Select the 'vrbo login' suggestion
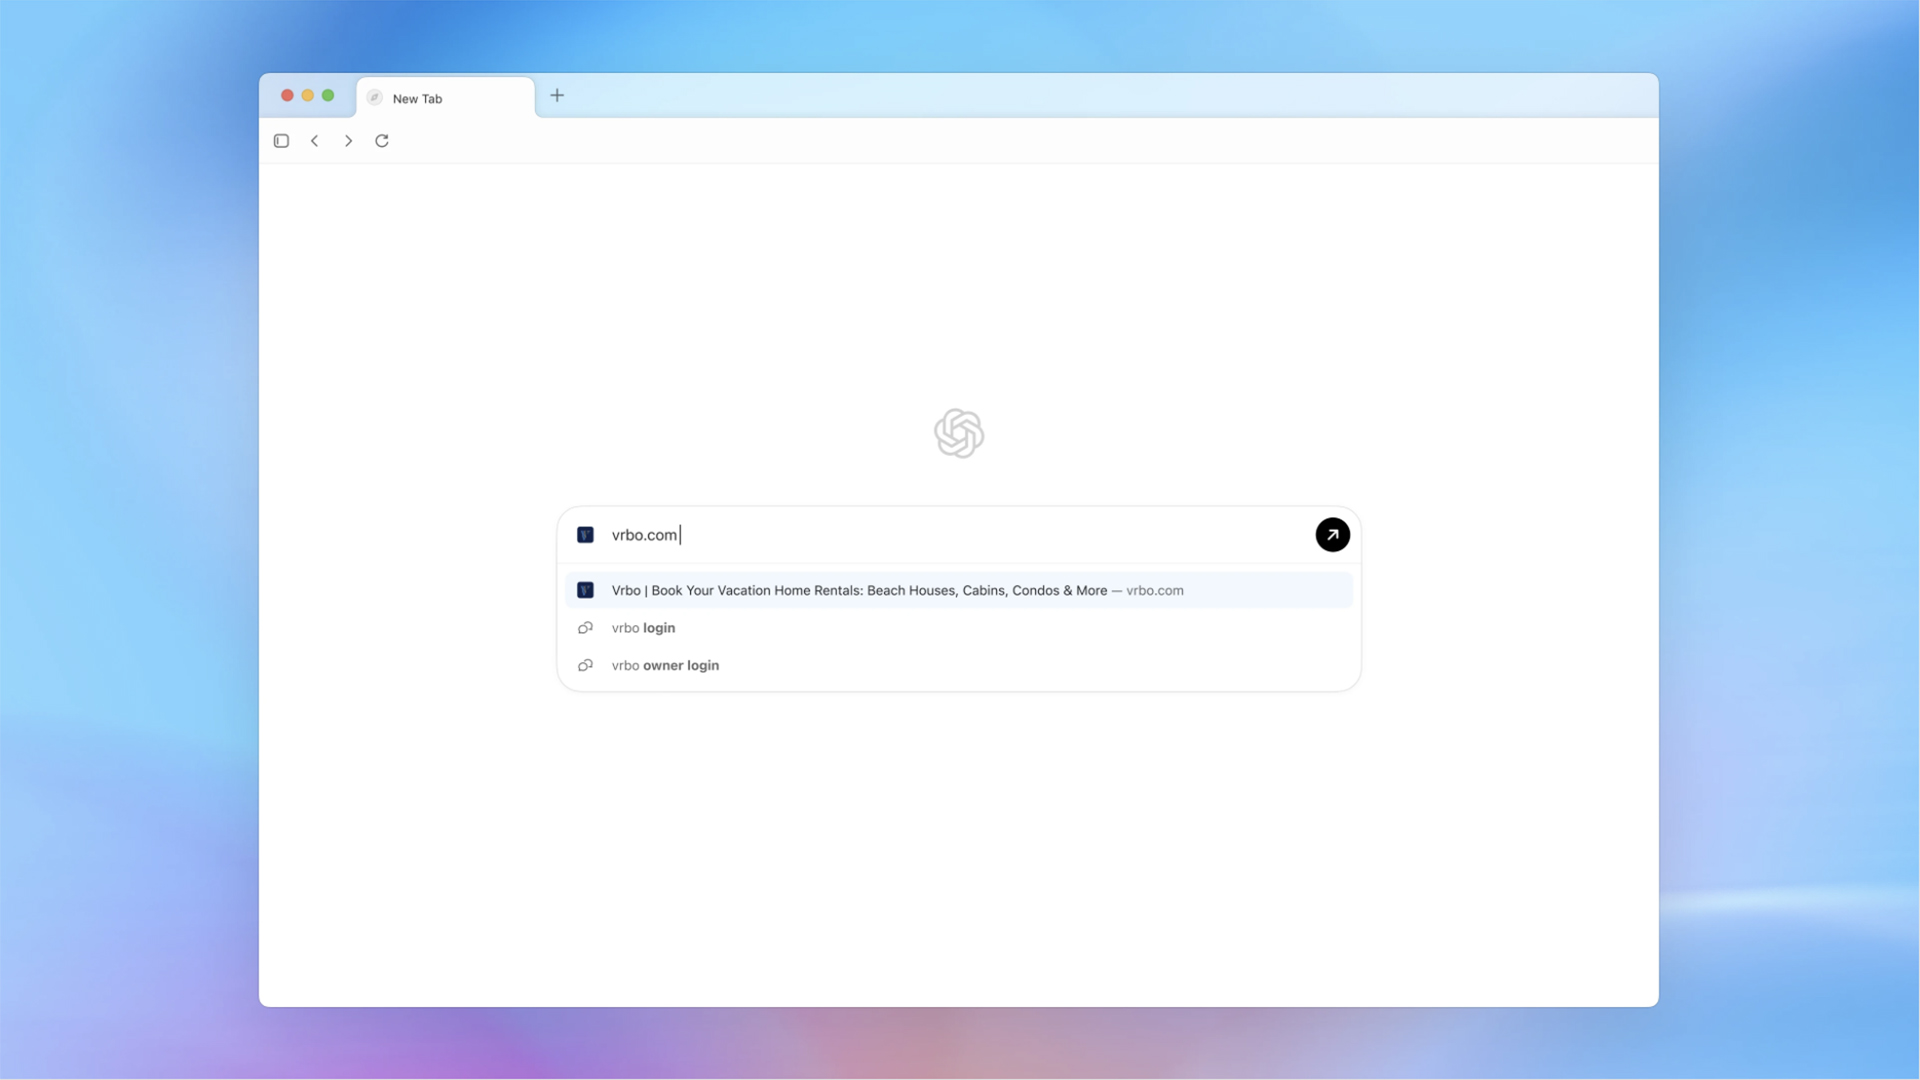 point(644,628)
